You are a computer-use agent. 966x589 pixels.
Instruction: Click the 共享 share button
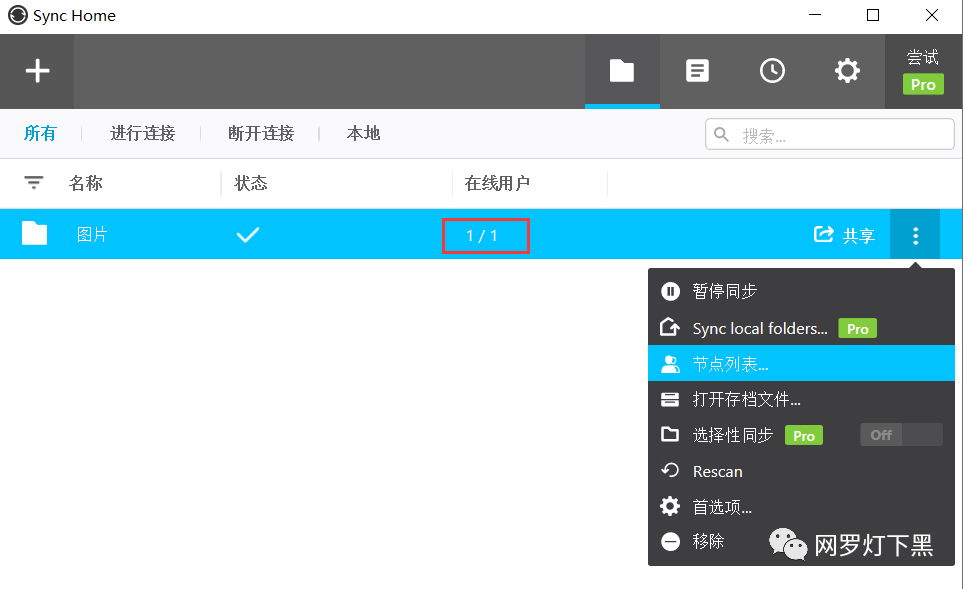845,235
